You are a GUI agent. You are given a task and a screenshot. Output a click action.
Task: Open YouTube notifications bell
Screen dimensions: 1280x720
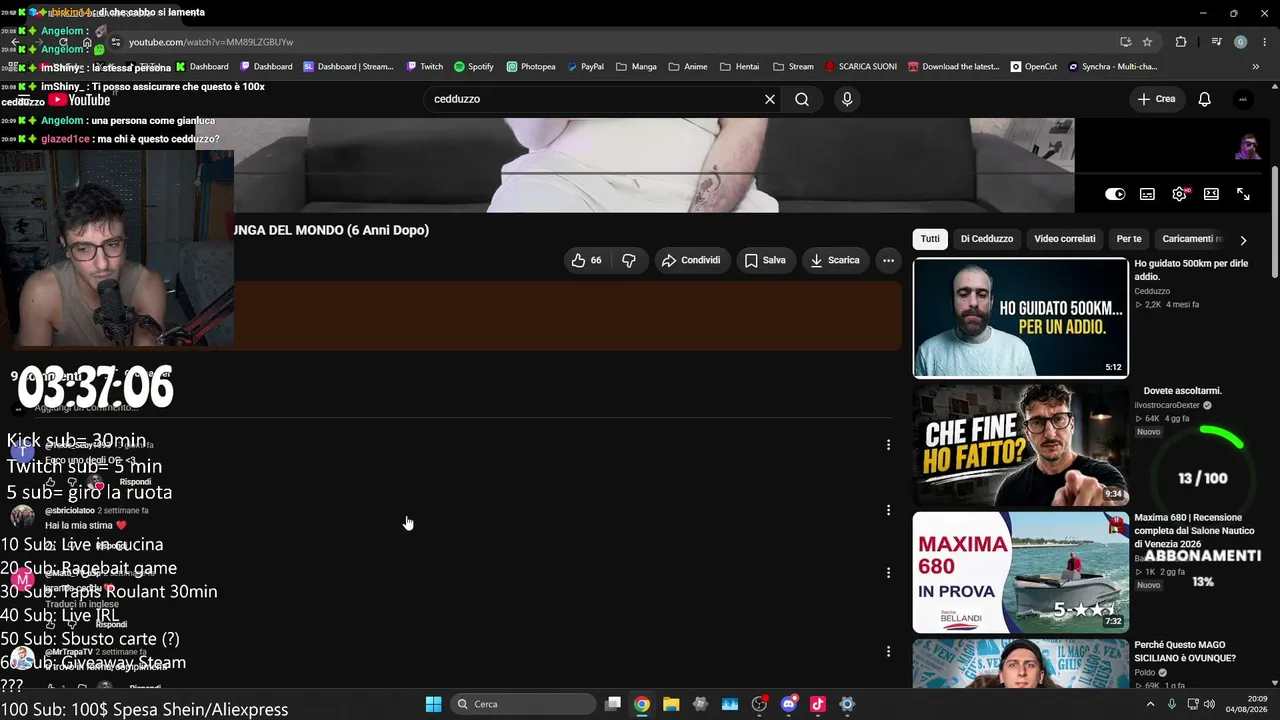(x=1205, y=99)
